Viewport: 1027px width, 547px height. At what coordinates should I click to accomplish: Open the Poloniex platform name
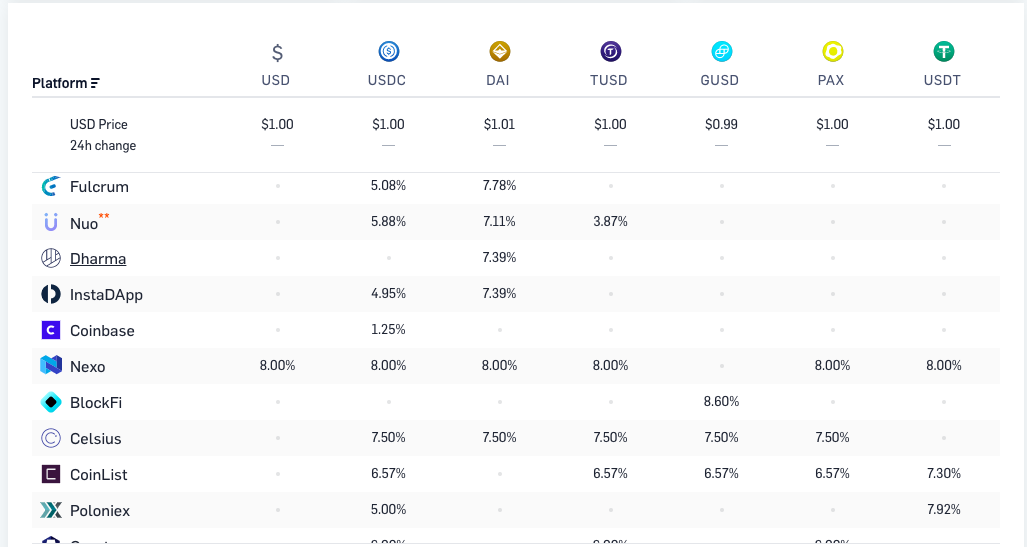[100, 511]
